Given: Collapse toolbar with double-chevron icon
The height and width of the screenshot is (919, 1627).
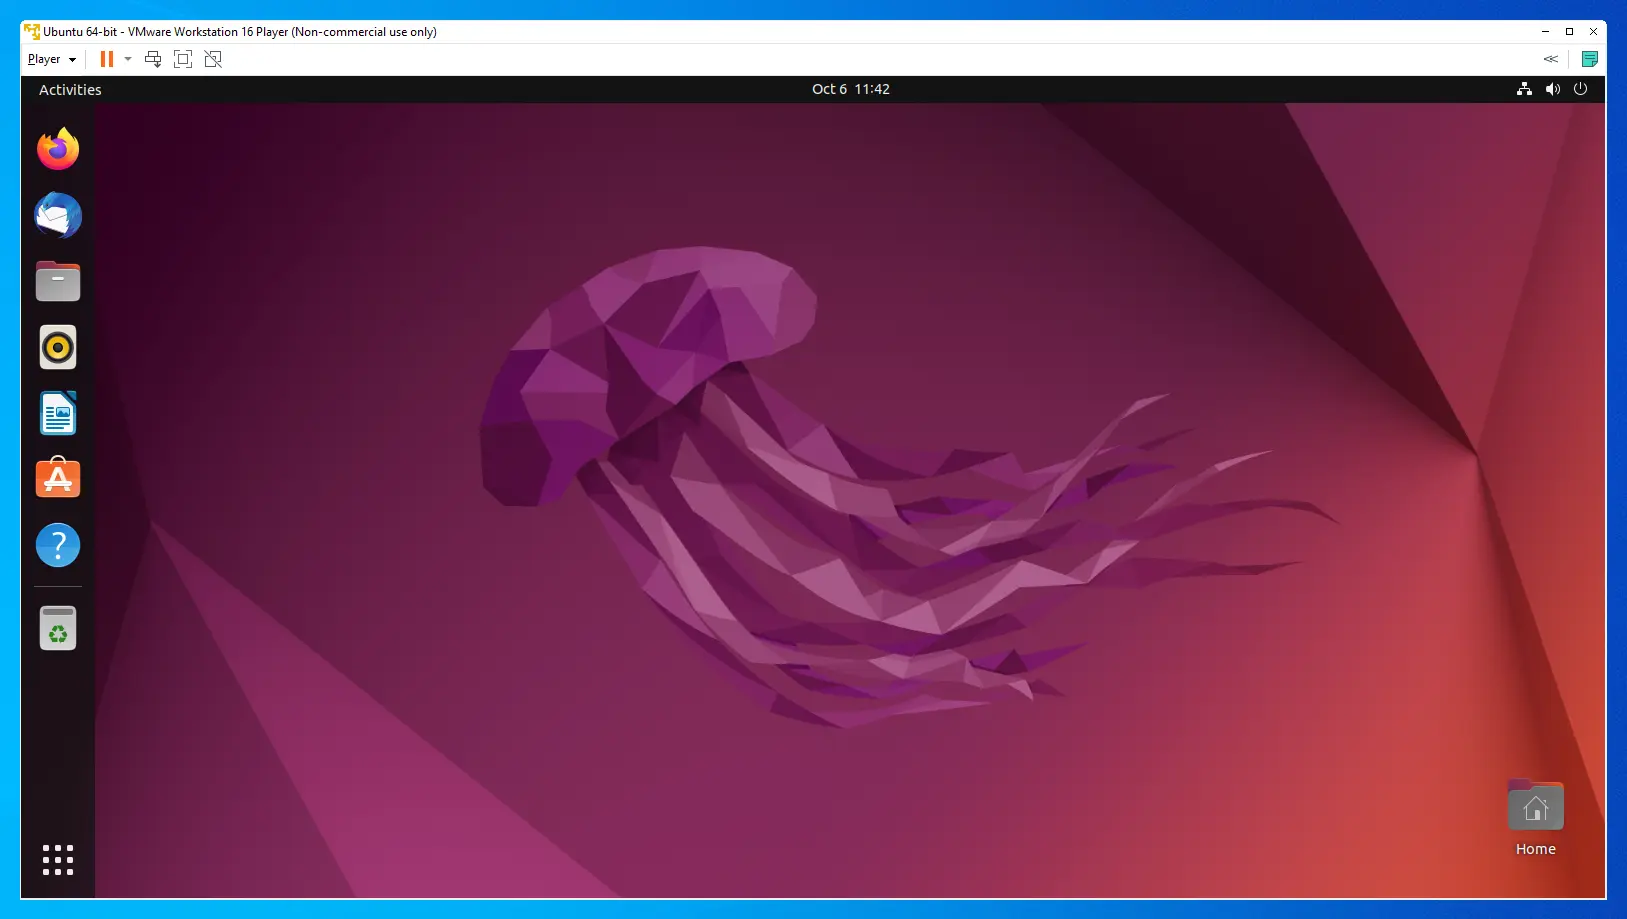Looking at the screenshot, I should 1551,59.
